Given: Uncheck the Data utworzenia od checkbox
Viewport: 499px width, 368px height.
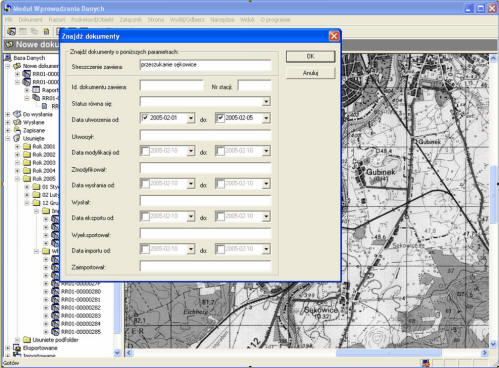Looking at the screenshot, I should (x=145, y=118).
